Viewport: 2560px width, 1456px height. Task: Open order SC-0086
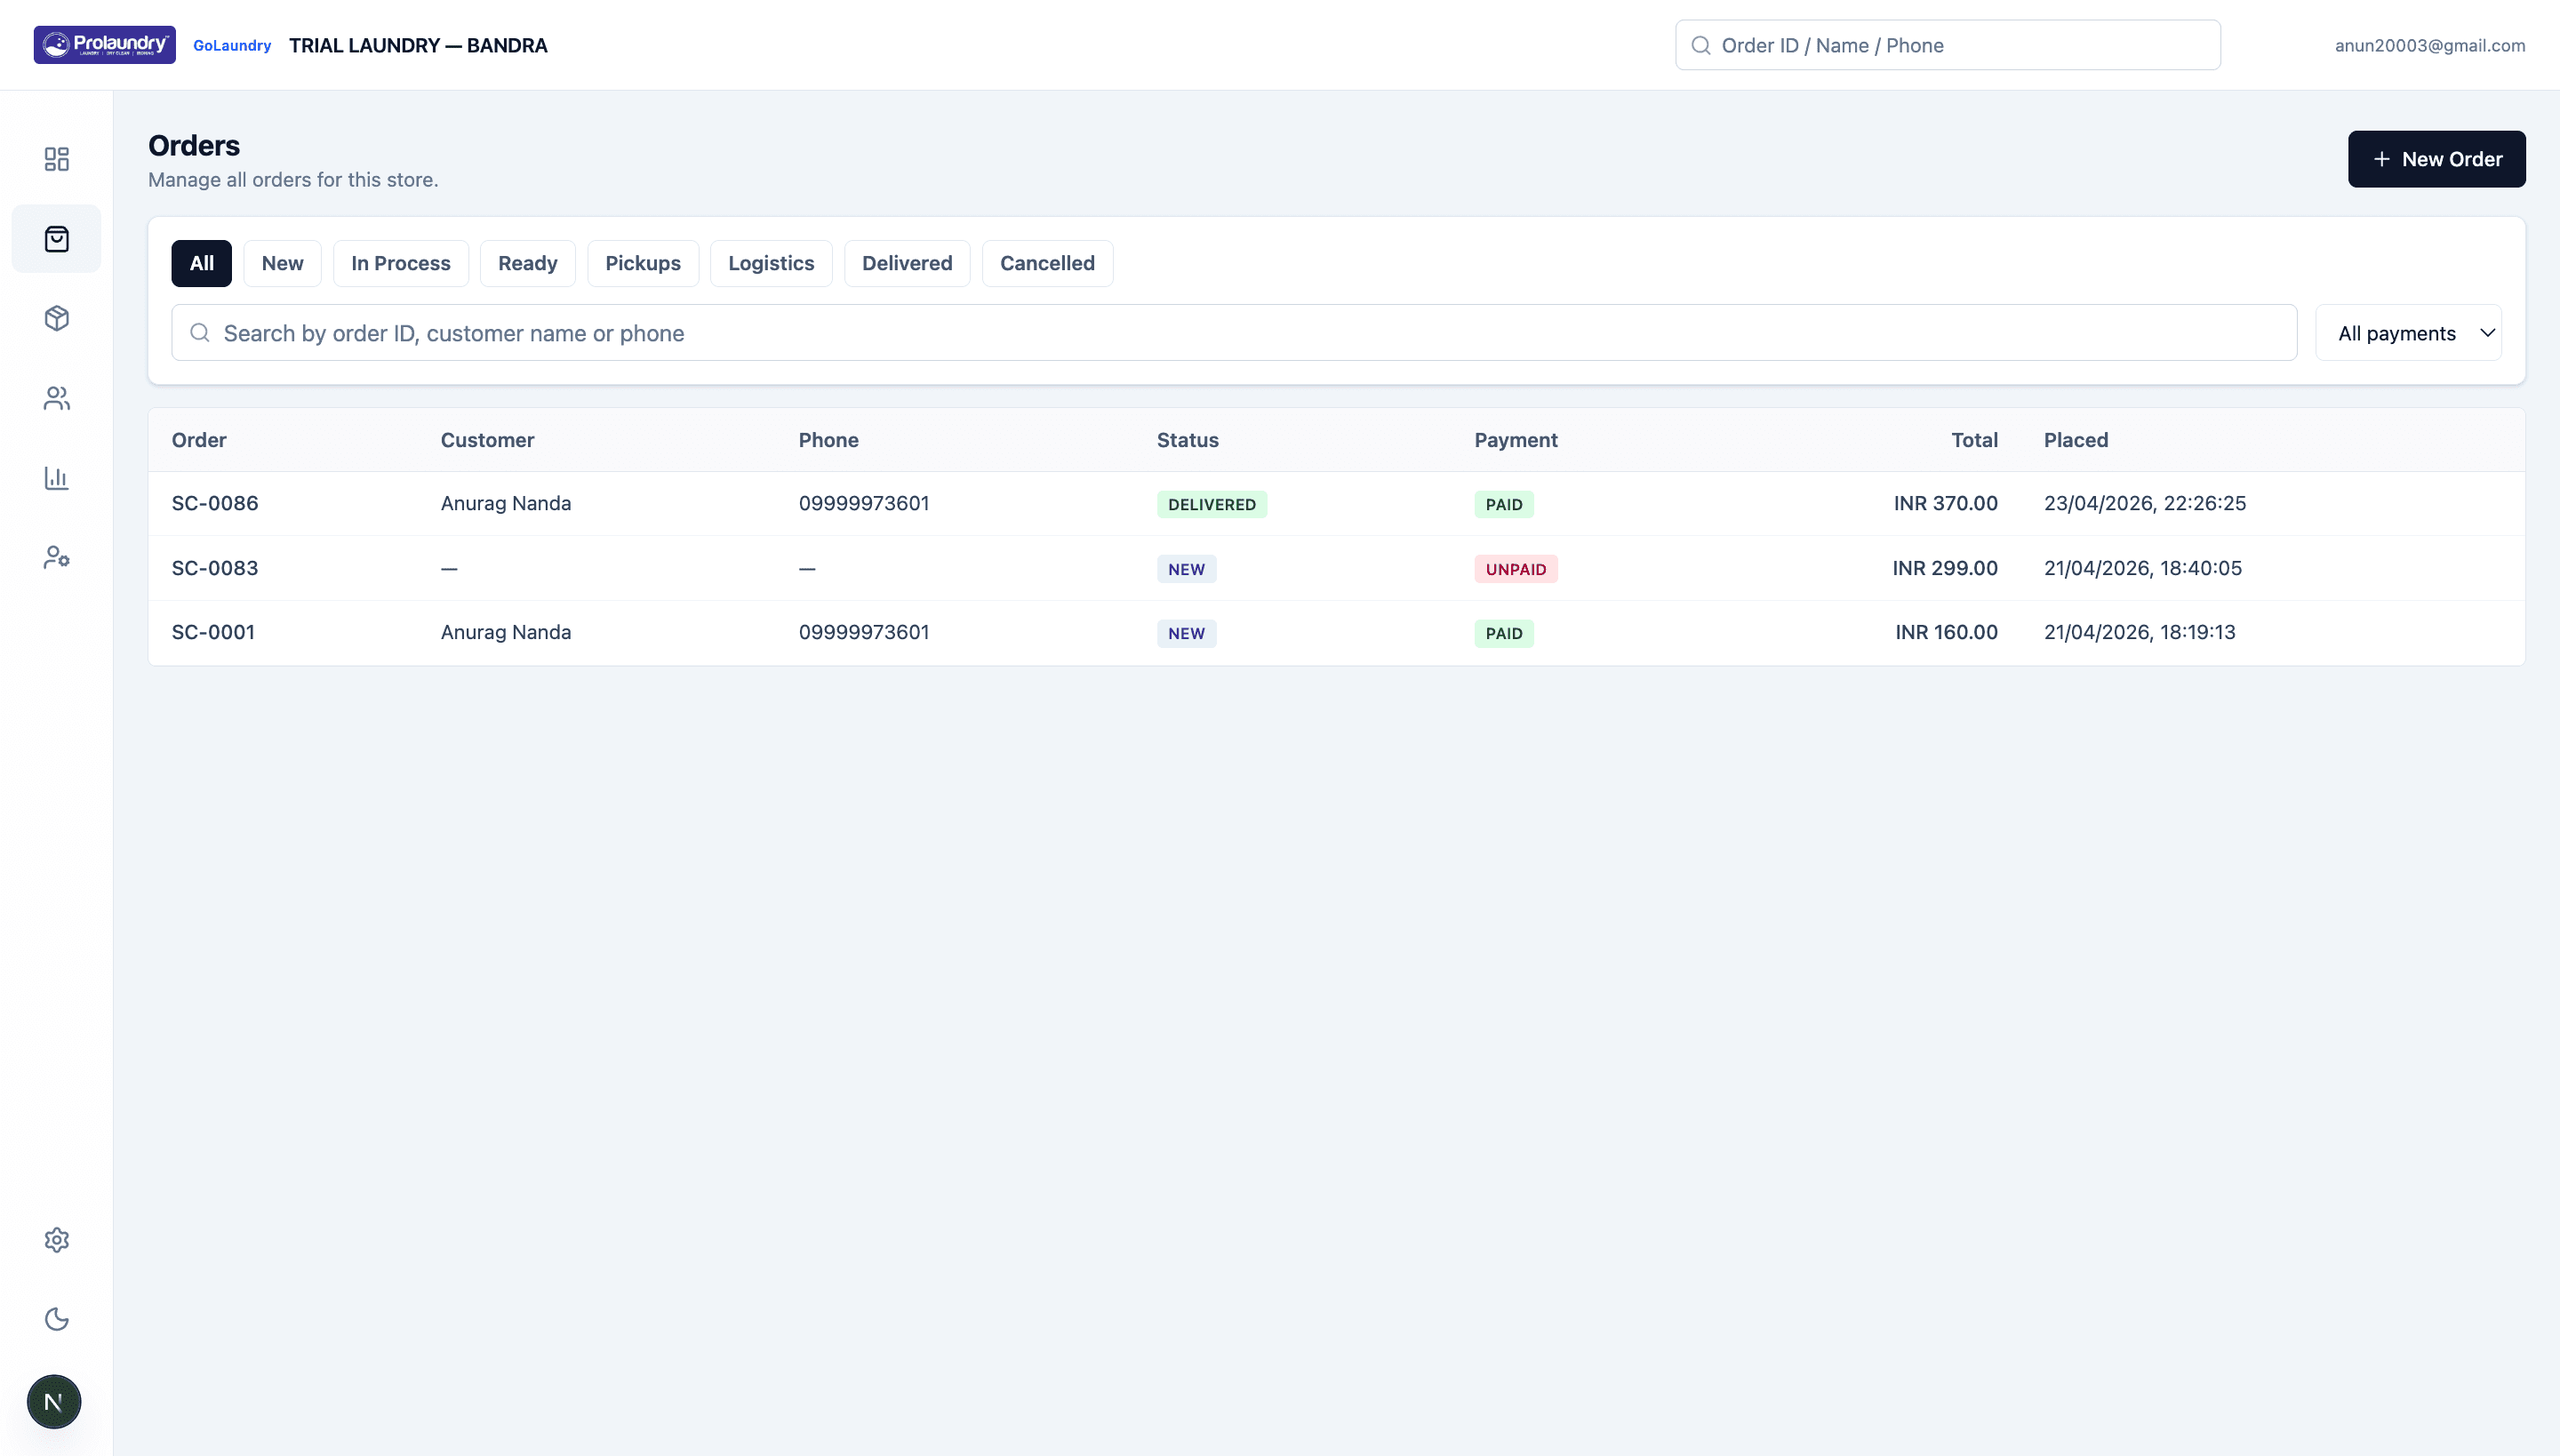[x=215, y=503]
